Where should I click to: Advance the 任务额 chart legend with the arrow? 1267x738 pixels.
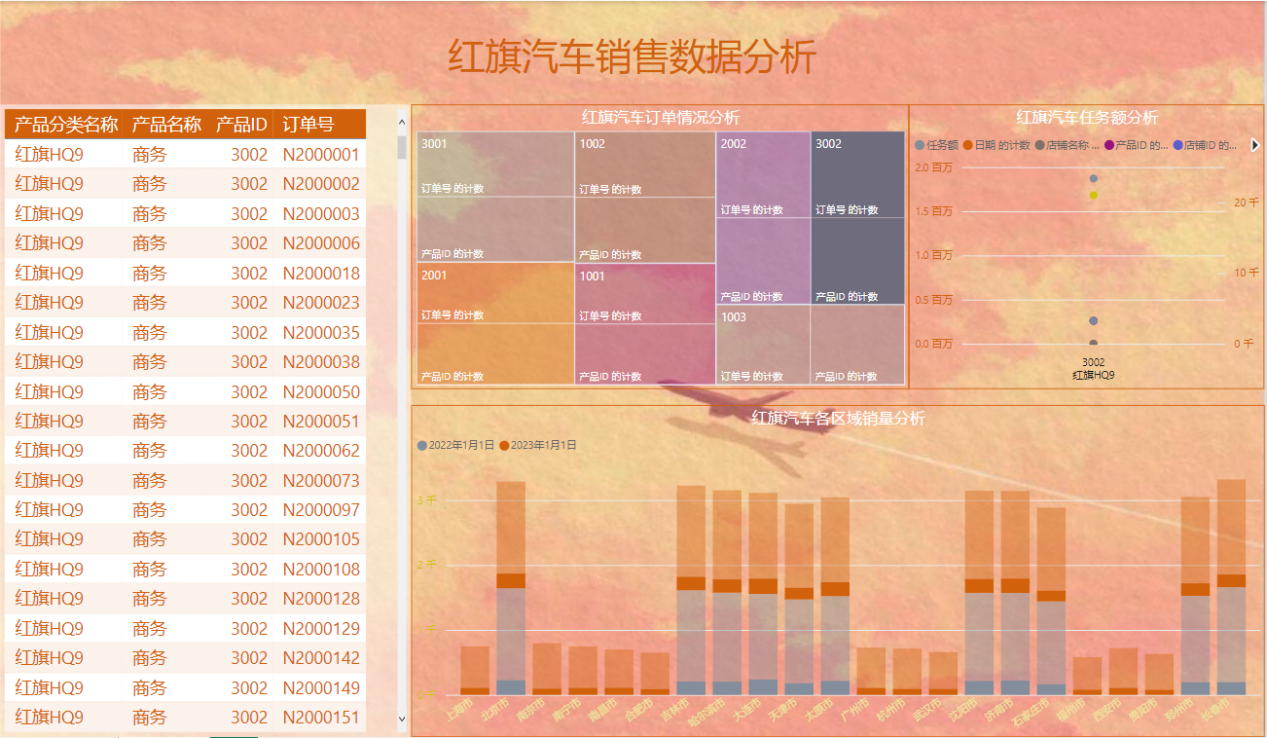point(1255,145)
